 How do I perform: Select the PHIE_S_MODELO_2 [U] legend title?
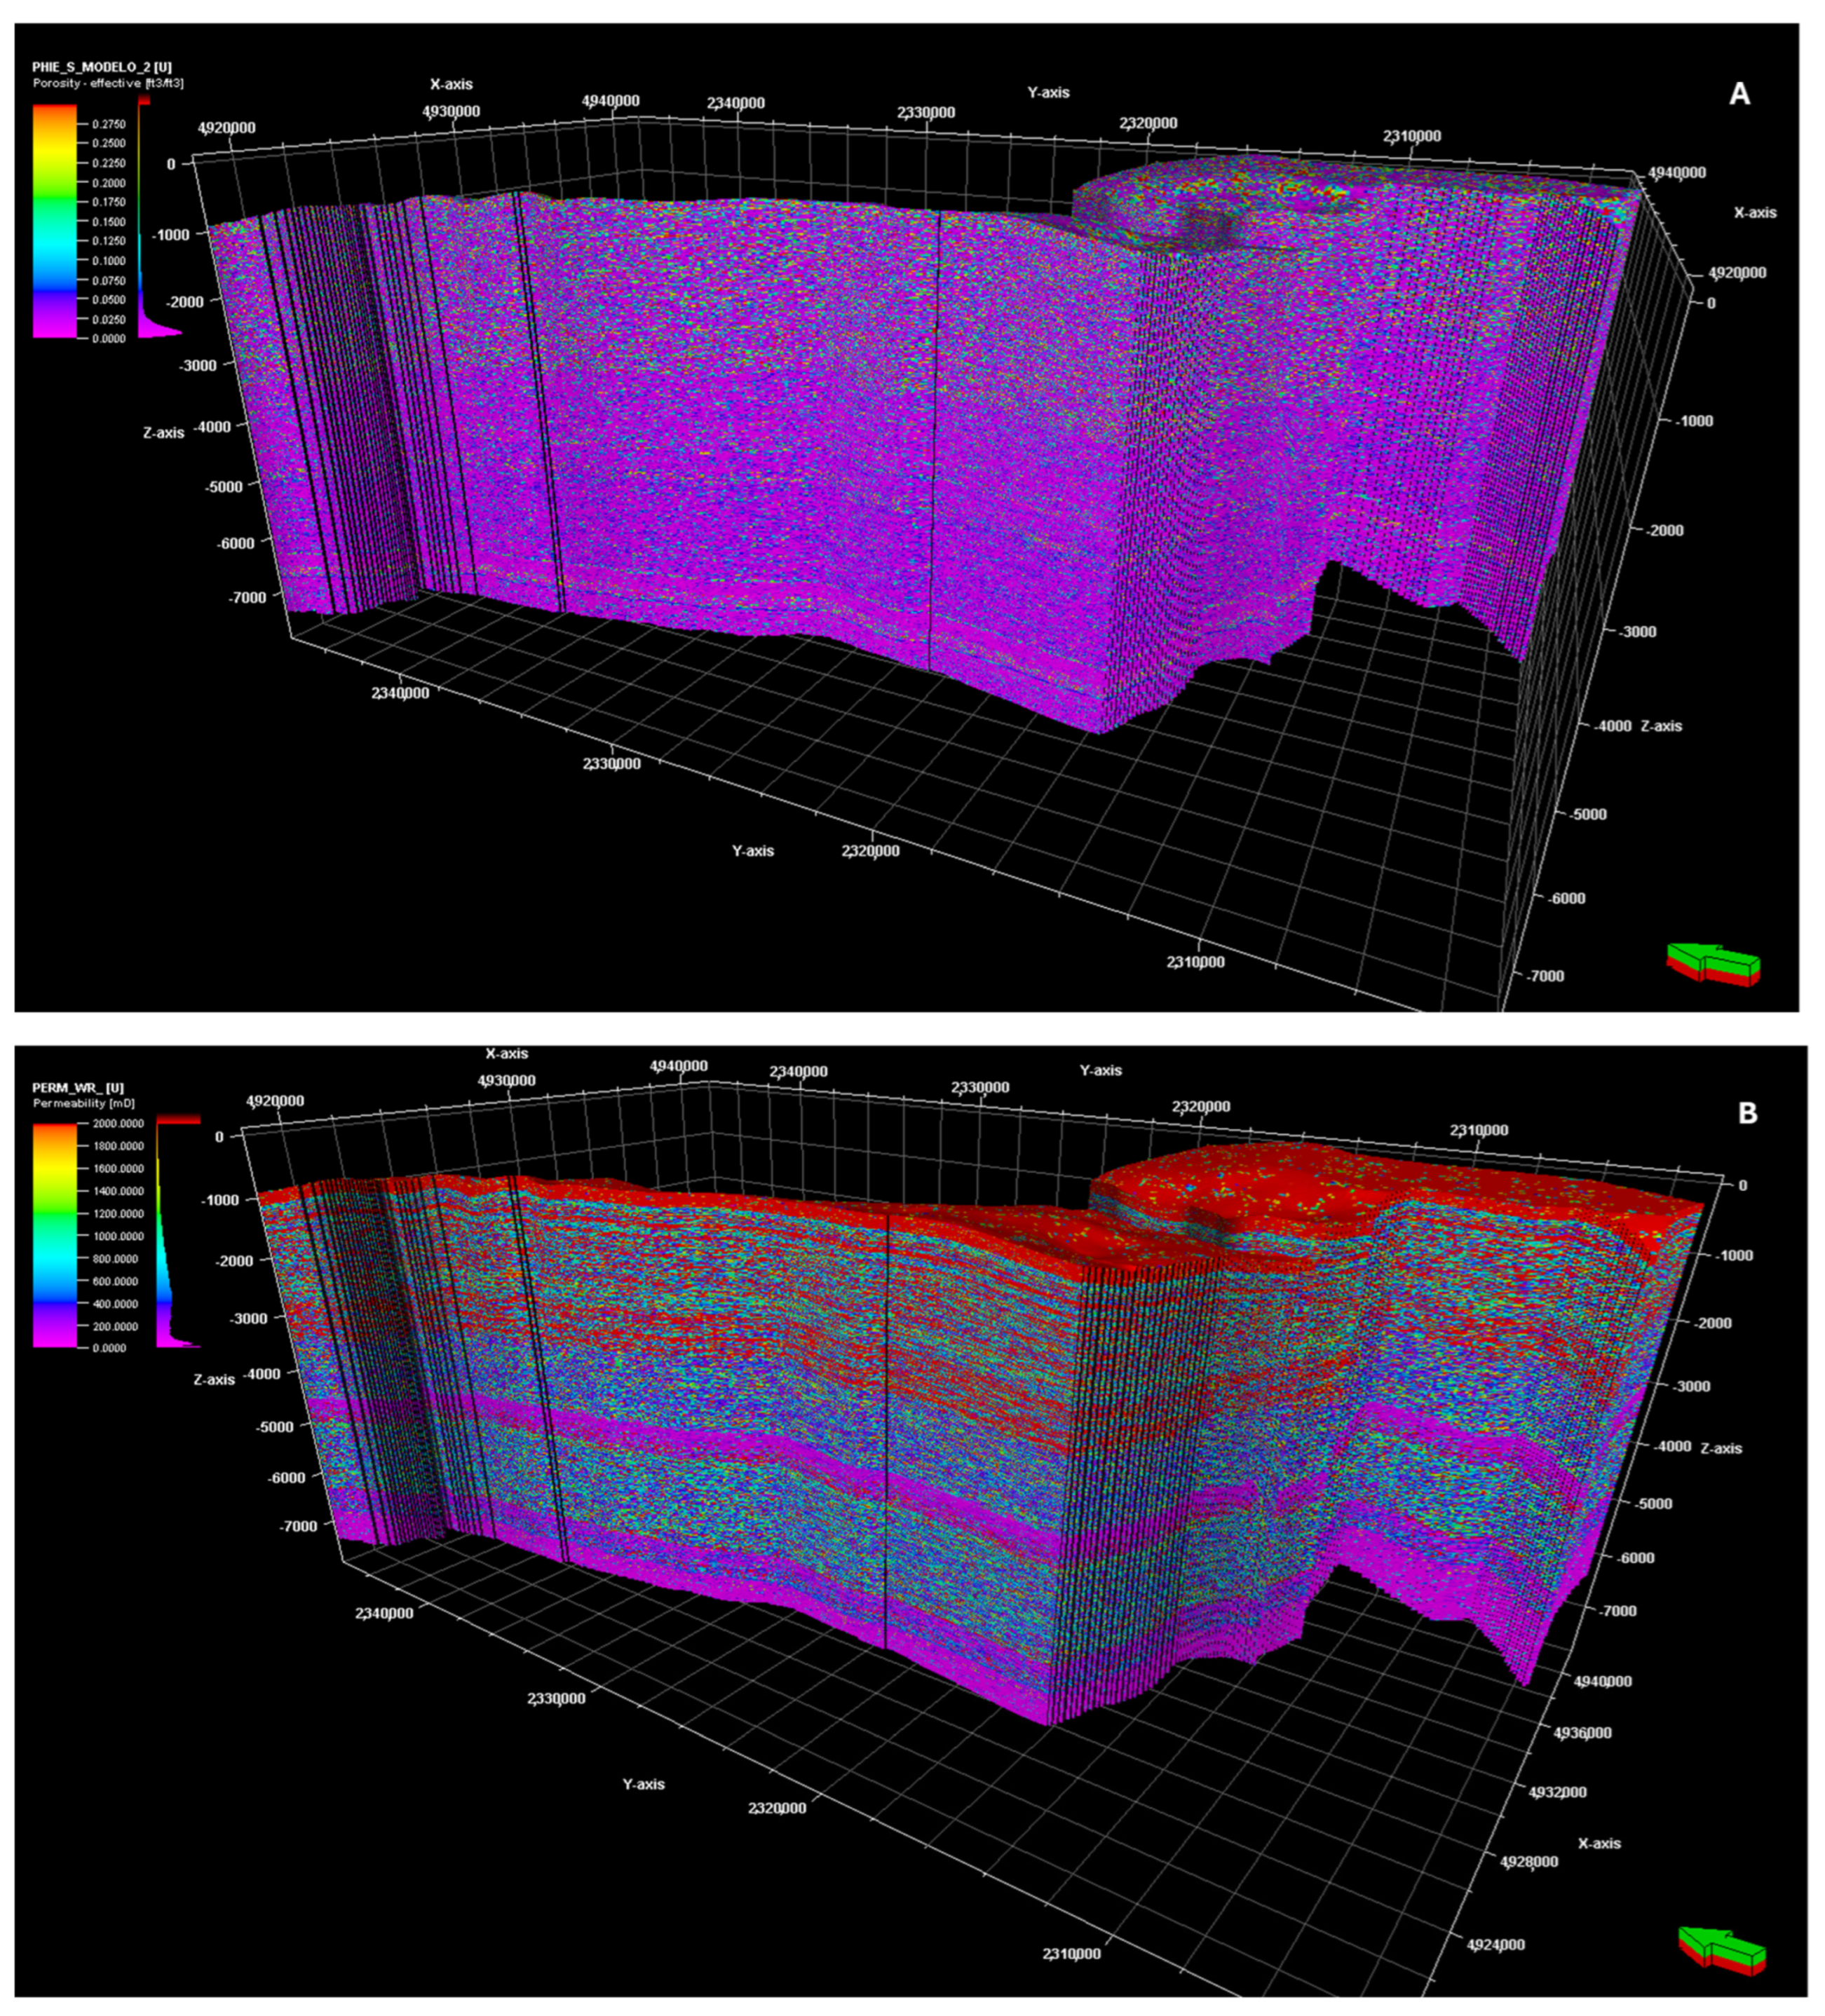(x=102, y=67)
